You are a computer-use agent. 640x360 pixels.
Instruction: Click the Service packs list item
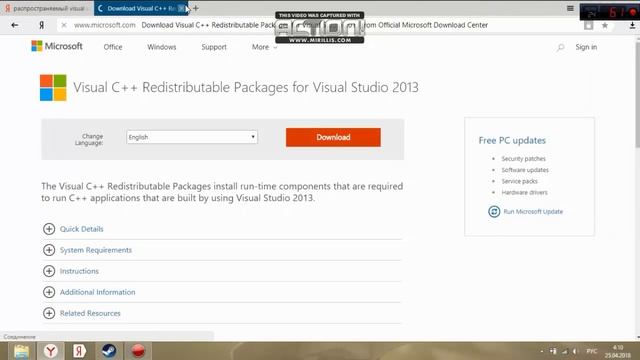[519, 181]
